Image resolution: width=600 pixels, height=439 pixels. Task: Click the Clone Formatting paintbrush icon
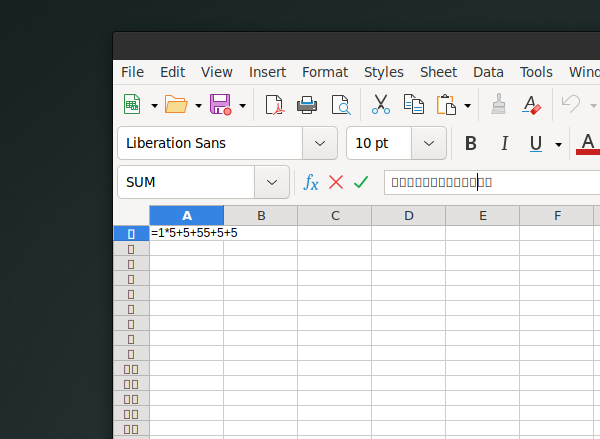tap(498, 104)
